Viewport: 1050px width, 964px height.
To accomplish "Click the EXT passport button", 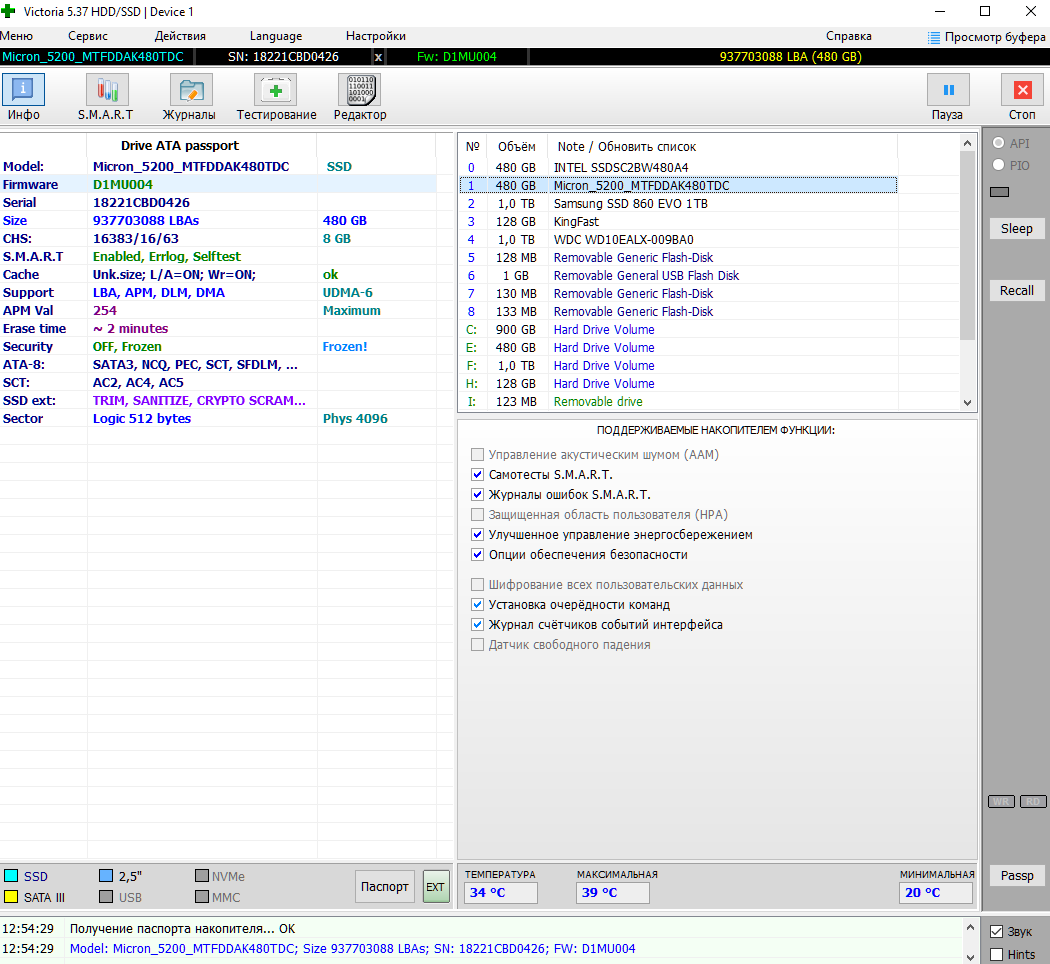I will tap(436, 886).
